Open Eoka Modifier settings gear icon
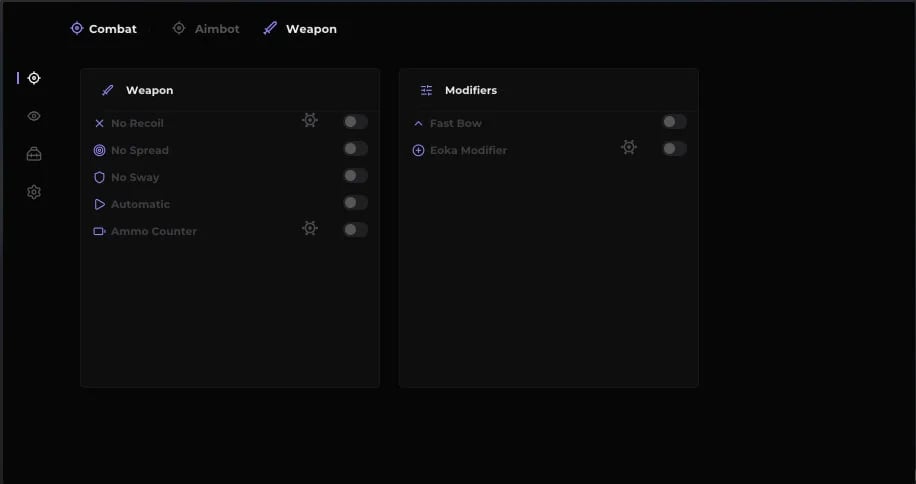The width and height of the screenshot is (916, 484). [x=629, y=147]
